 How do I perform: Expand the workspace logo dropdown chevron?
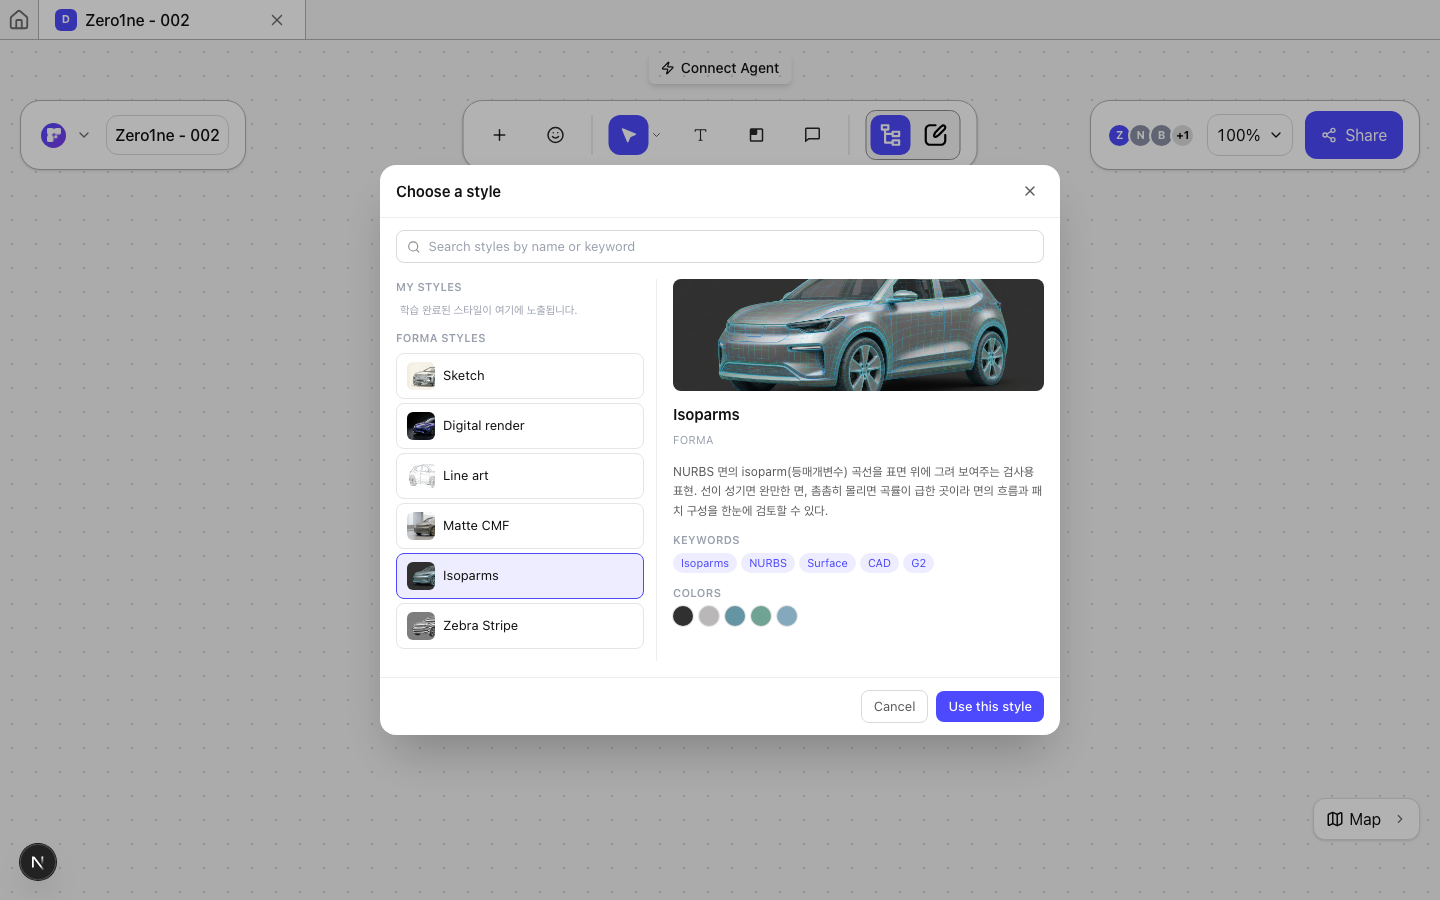(84, 135)
